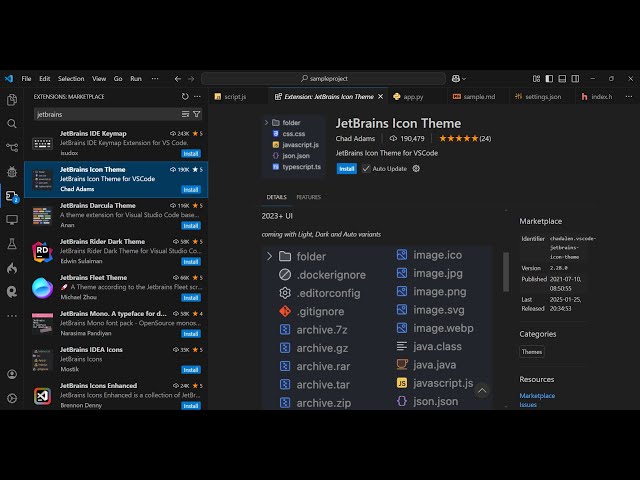The height and width of the screenshot is (480, 640).
Task: Open the Search view in activity bar
Action: 12,124
